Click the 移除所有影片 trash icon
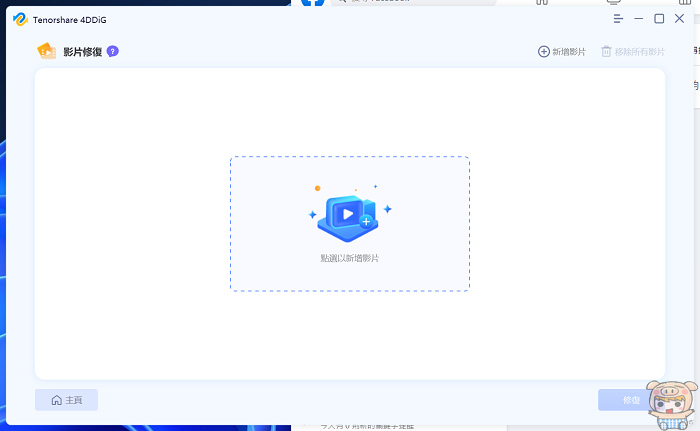The height and width of the screenshot is (431, 700). [x=606, y=51]
